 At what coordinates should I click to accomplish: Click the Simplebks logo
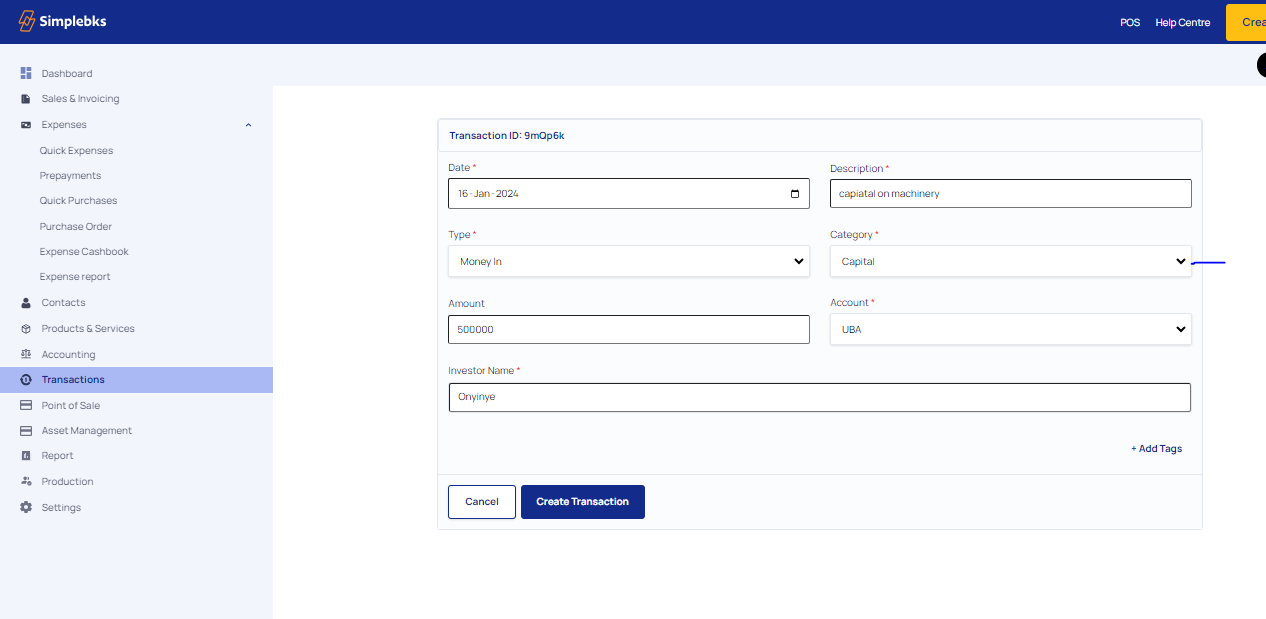point(62,21)
